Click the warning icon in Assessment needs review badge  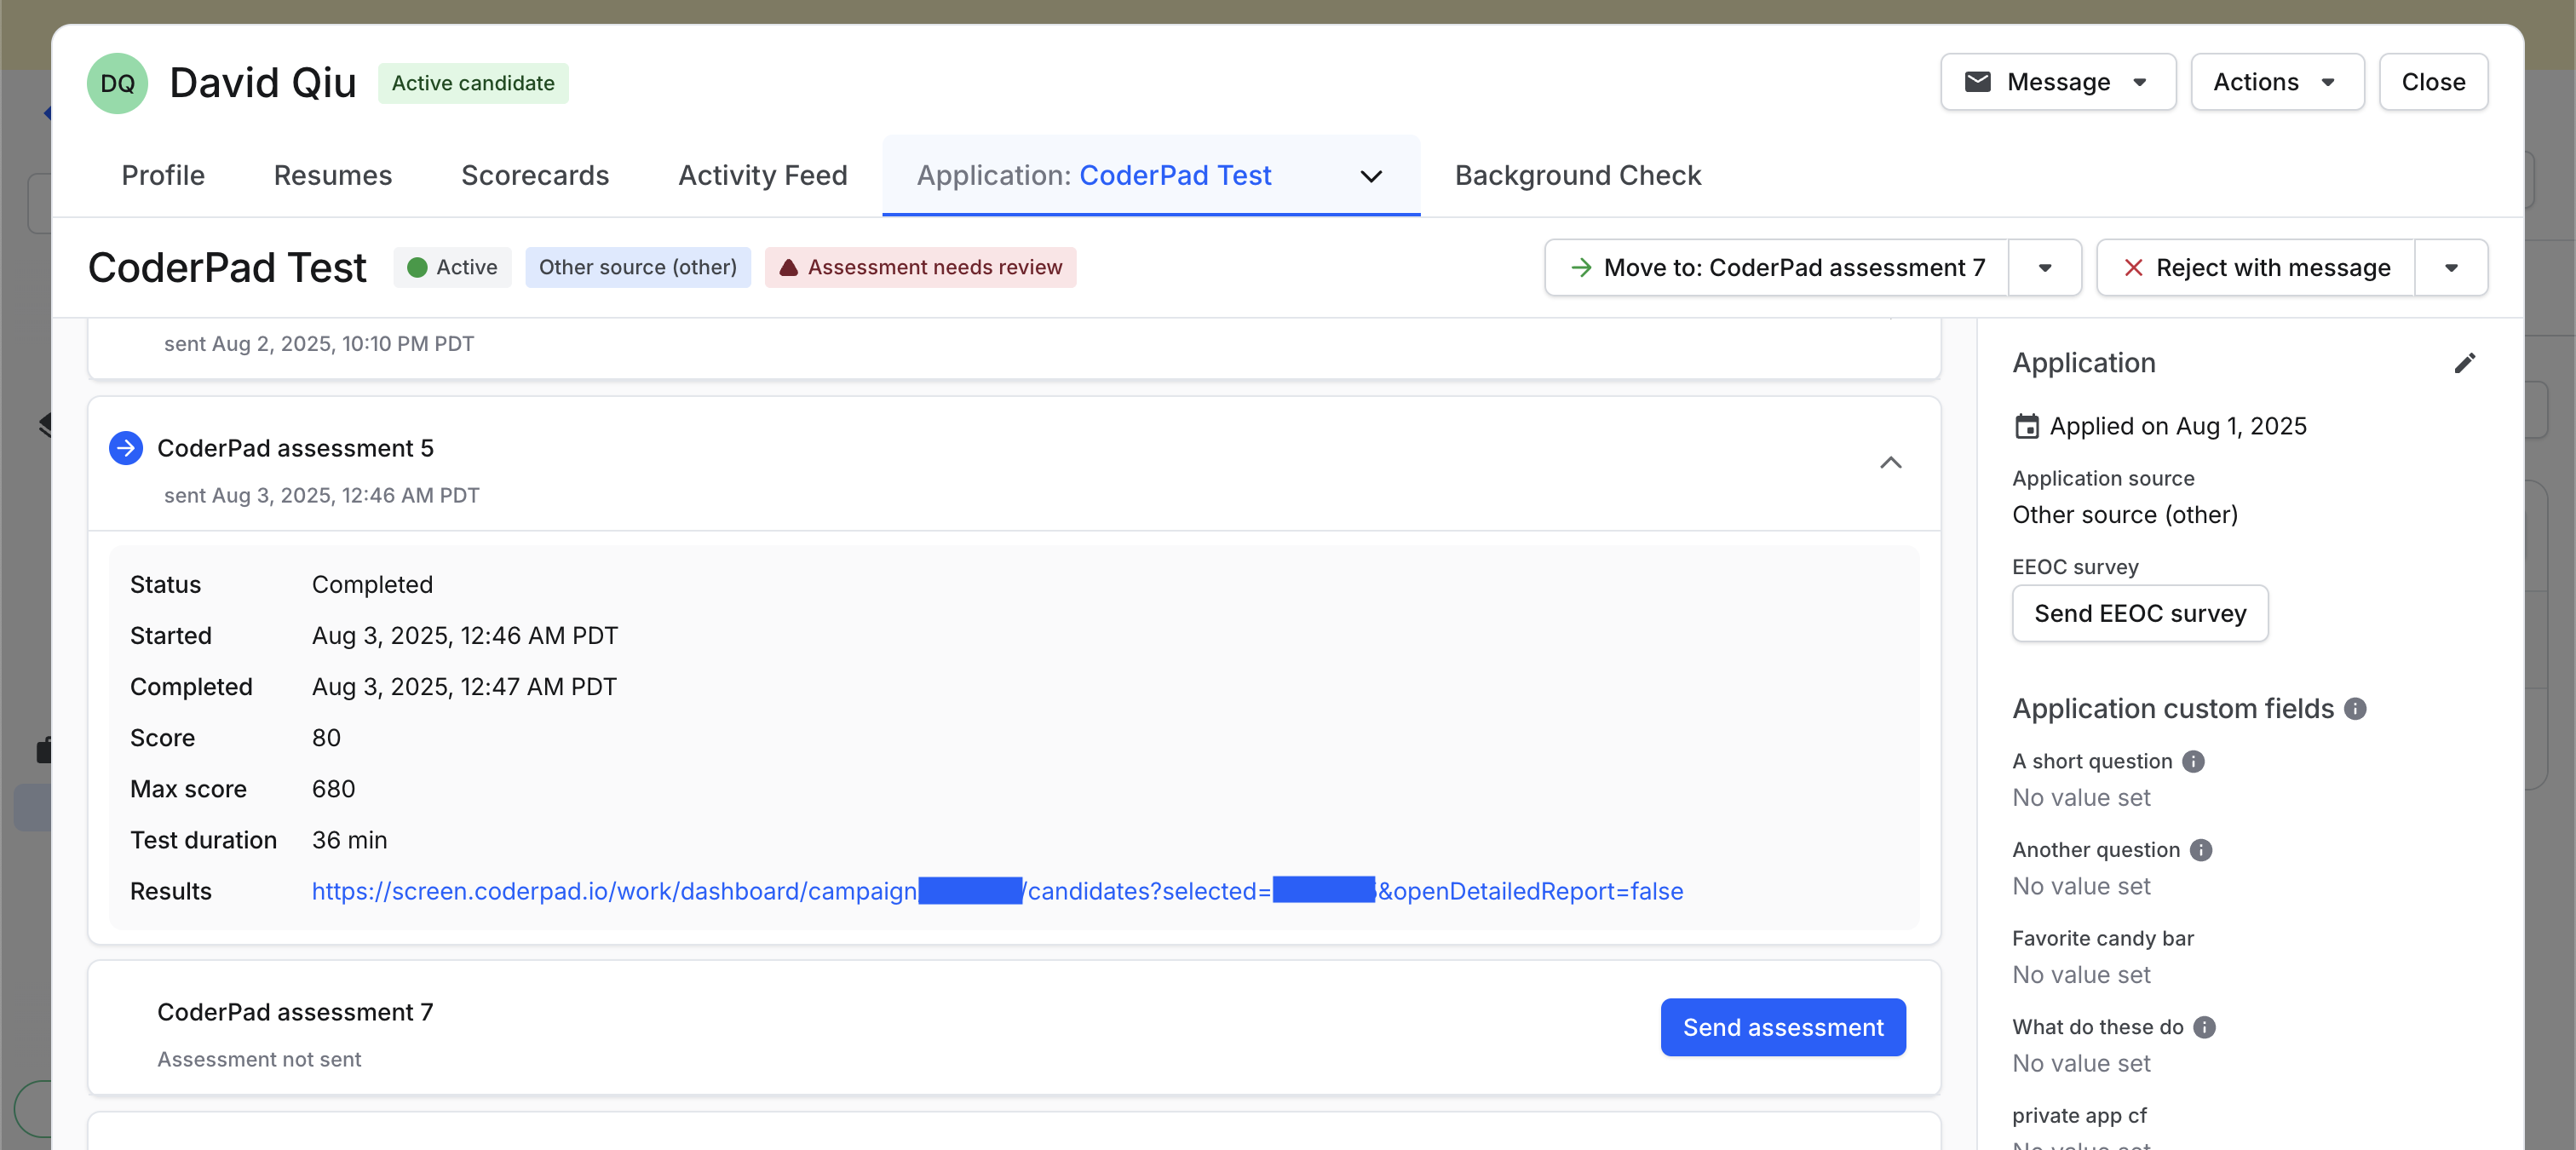click(789, 267)
